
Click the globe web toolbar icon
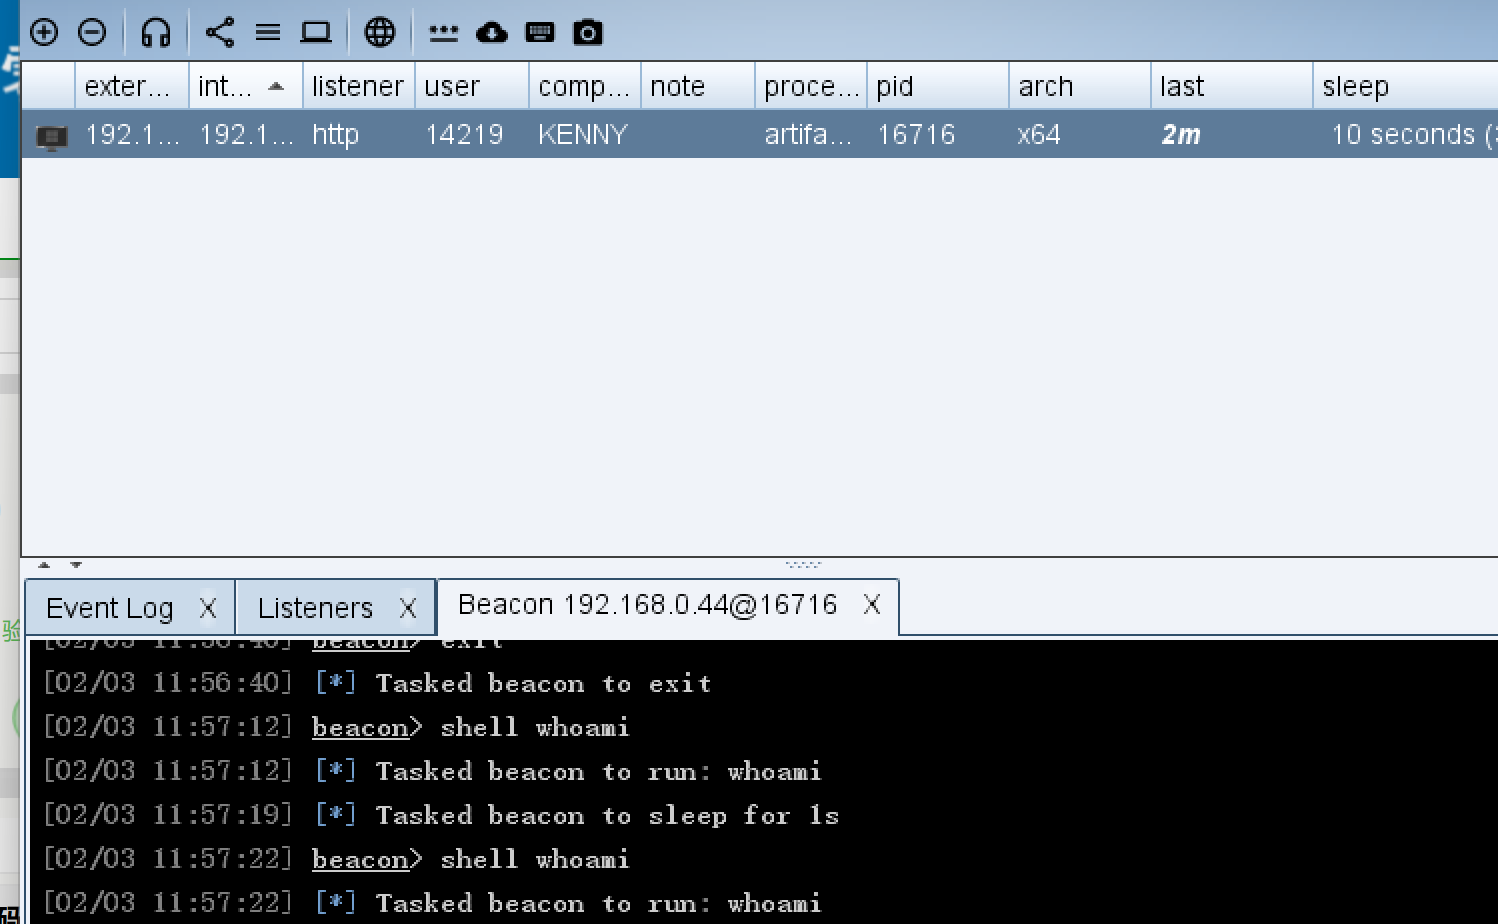pos(380,32)
